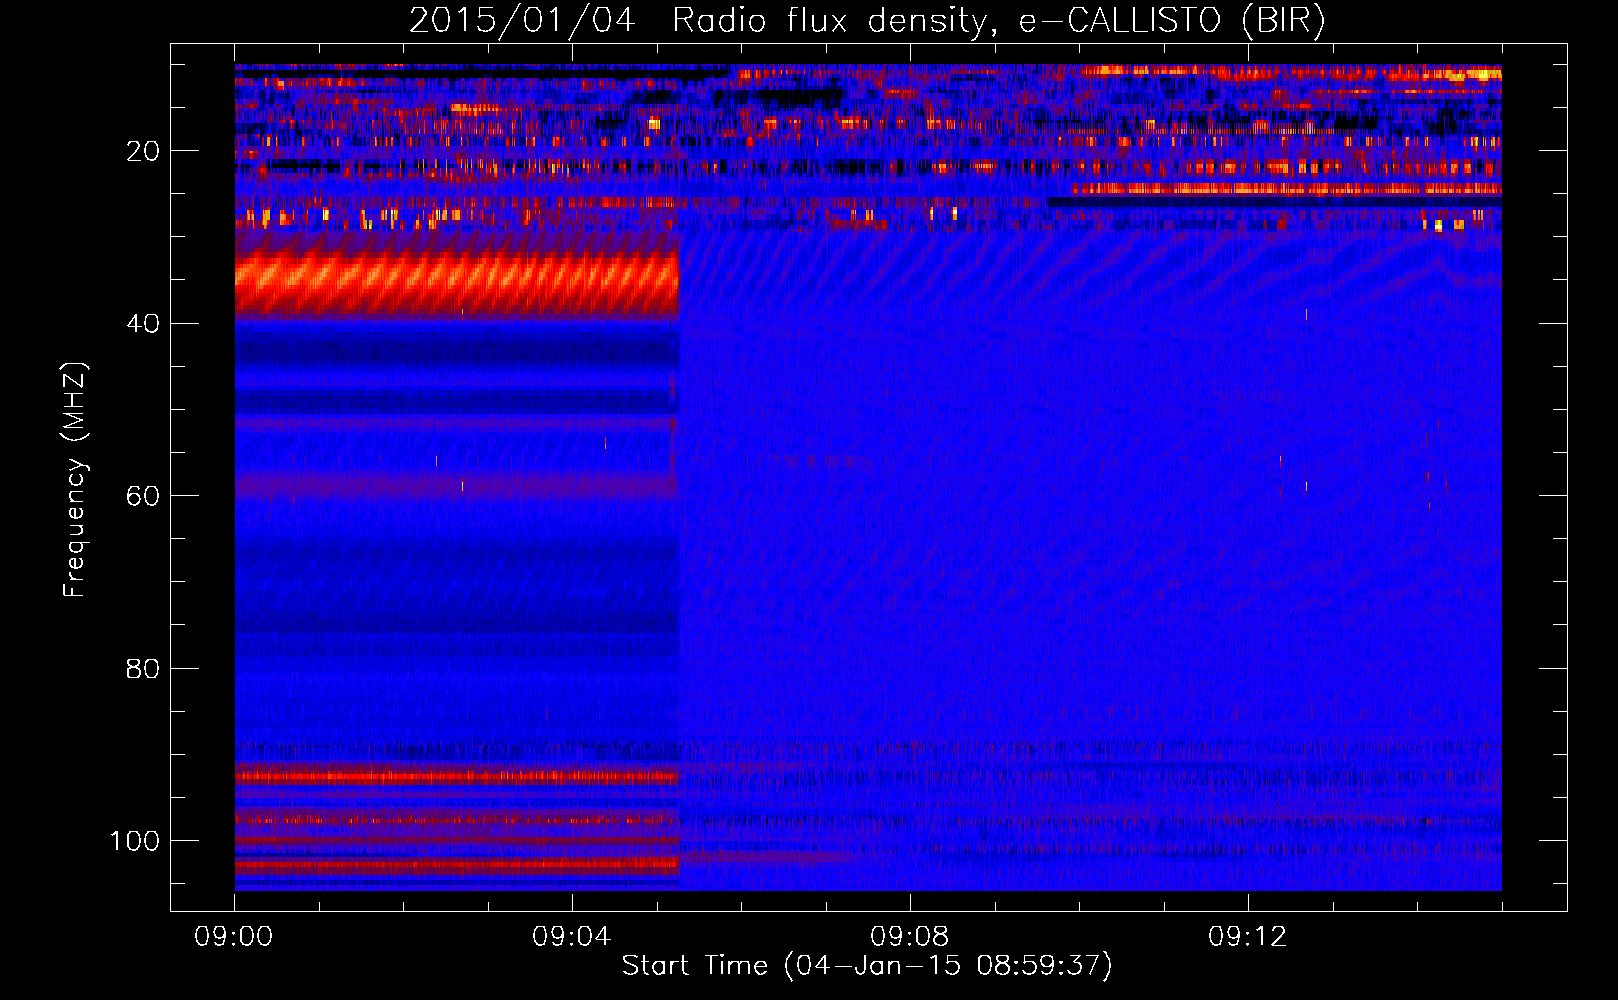Click the 09:00 time tick label

tap(234, 937)
